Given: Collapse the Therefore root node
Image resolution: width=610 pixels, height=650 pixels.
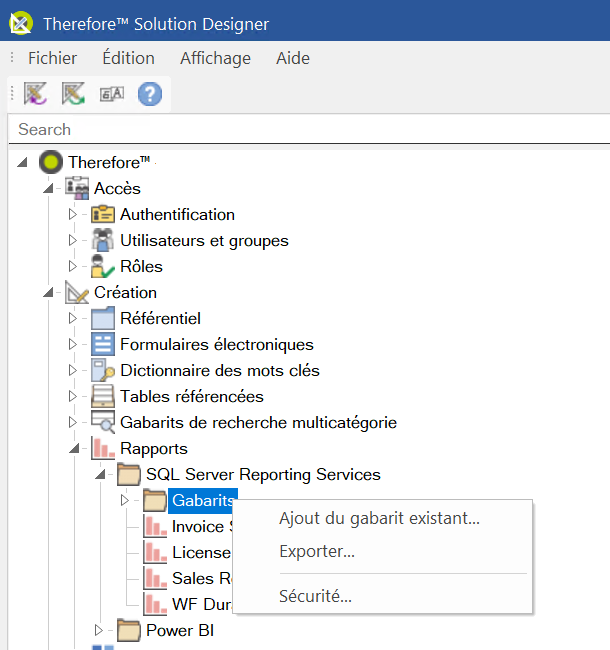Looking at the screenshot, I should point(22,162).
